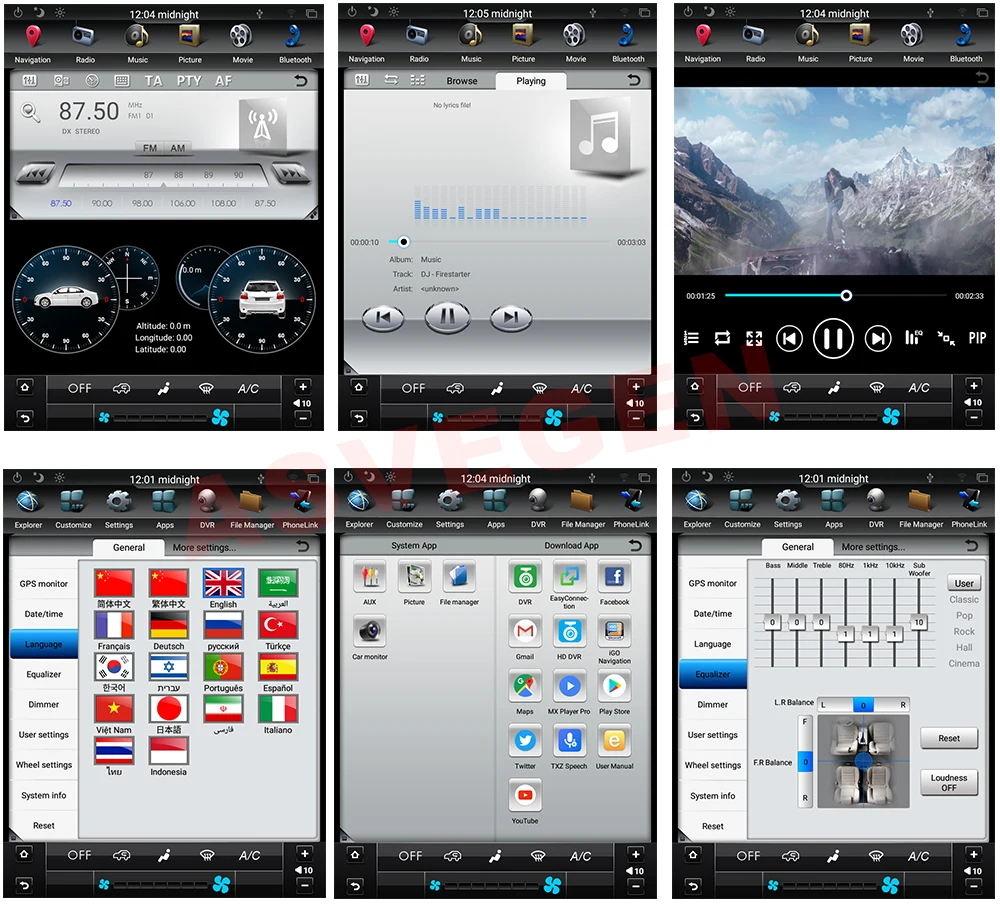Seek backward with the radio rewind arrows
Screen dimensions: 1000x916
click(35, 174)
